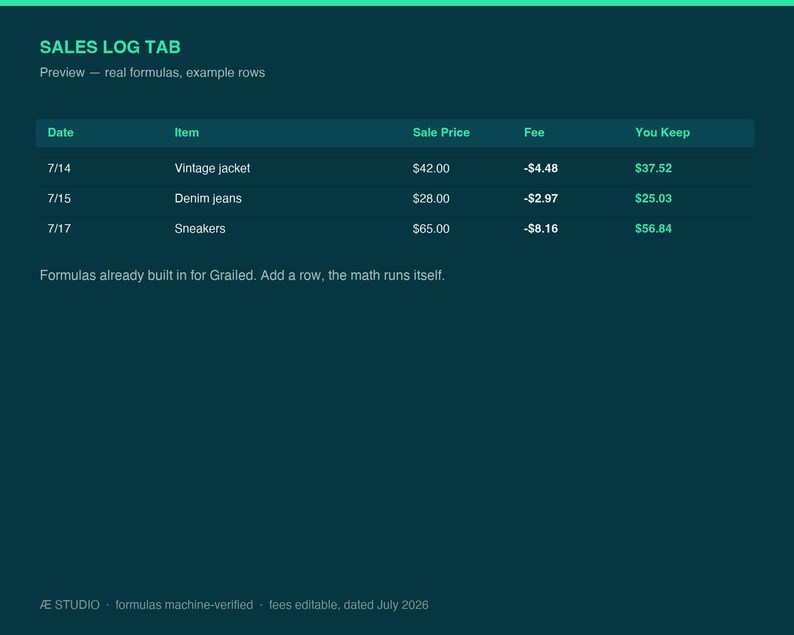
Task: Click the Æ STUDIO footer label
Action: click(x=70, y=605)
